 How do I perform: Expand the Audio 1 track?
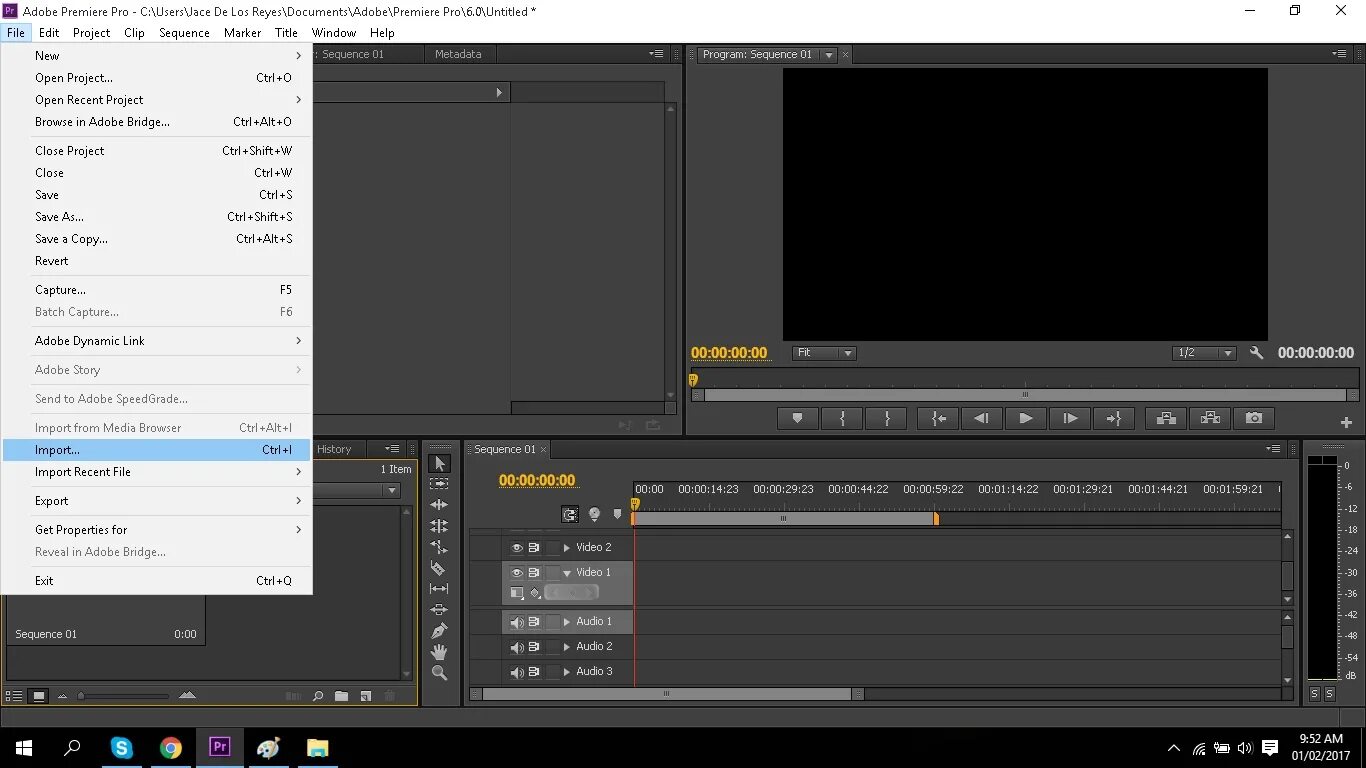coord(567,622)
